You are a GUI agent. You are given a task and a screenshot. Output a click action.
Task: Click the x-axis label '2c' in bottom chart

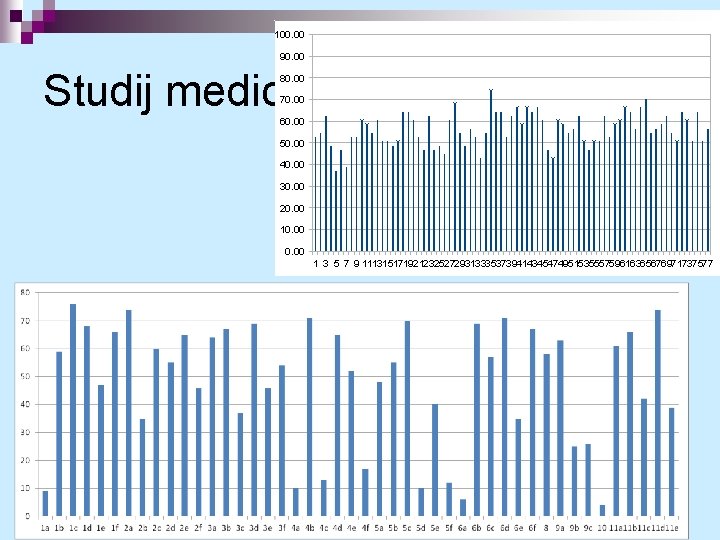tap(157, 528)
